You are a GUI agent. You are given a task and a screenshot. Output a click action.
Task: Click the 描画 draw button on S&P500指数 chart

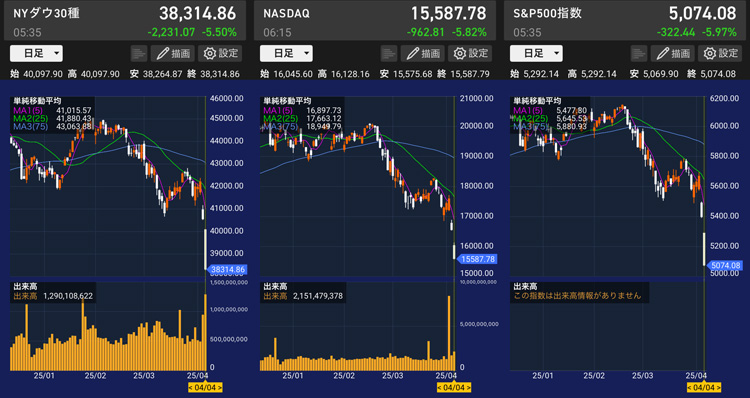click(673, 53)
